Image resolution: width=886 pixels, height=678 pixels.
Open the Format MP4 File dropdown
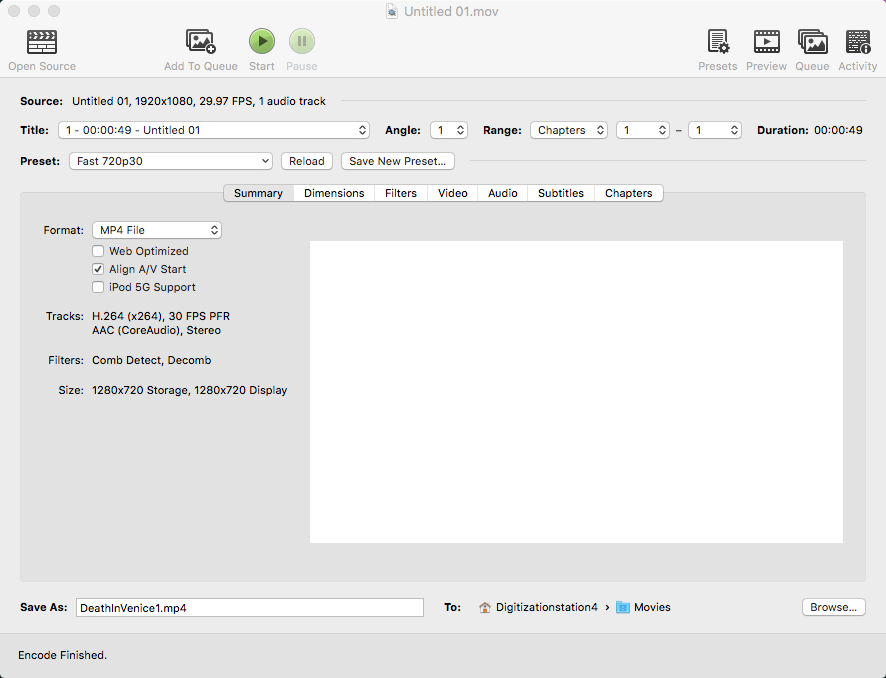[x=157, y=230]
